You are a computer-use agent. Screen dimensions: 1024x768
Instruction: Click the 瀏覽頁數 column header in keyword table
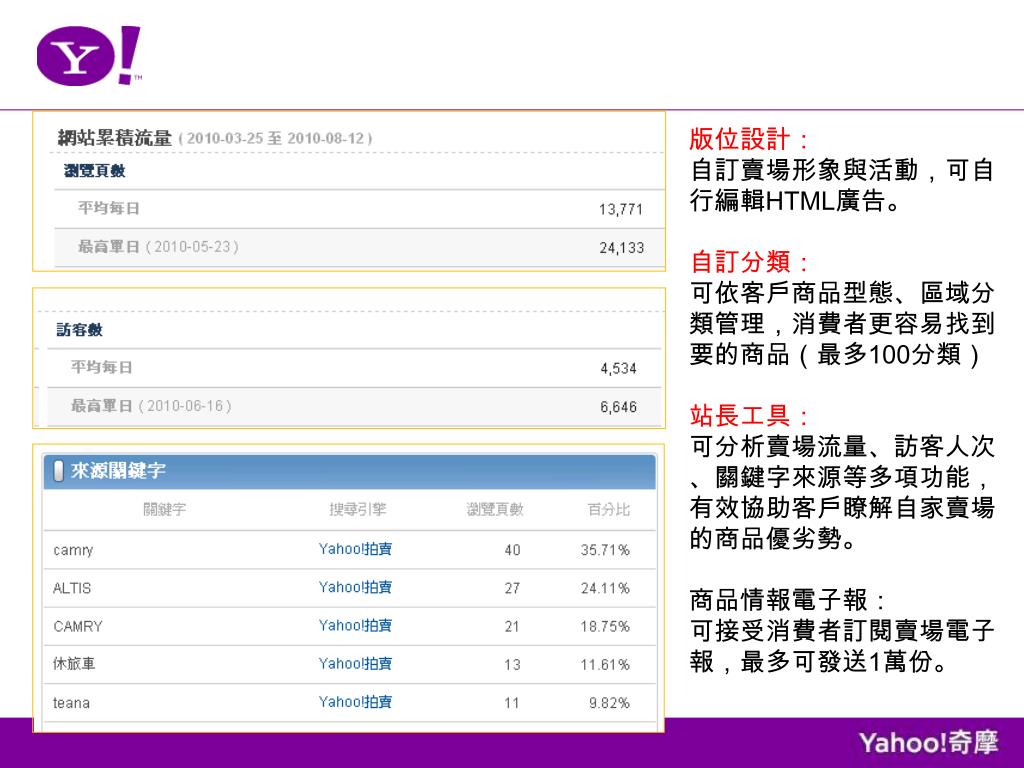coord(495,509)
